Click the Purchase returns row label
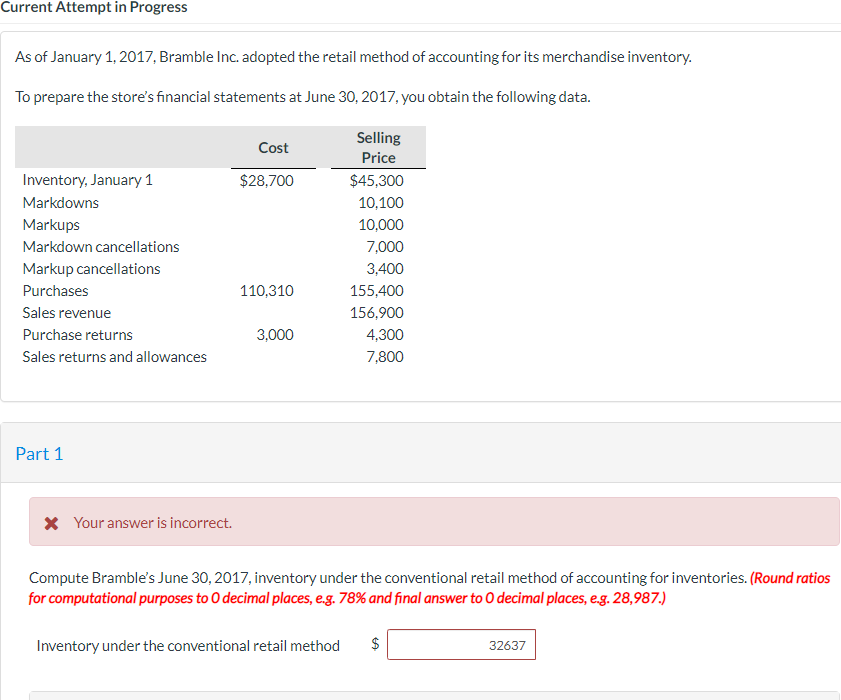Viewport: 841px width, 700px height. tap(77, 335)
